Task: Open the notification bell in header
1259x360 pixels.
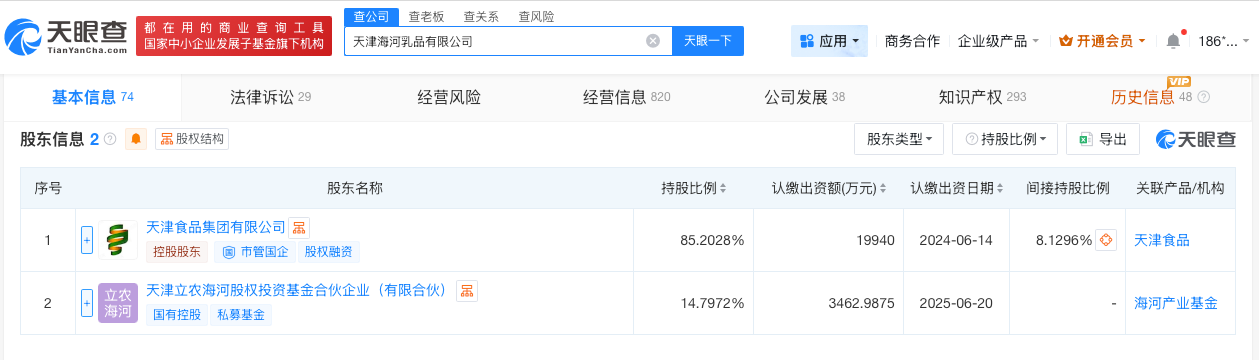Action: pyautogui.click(x=1173, y=41)
